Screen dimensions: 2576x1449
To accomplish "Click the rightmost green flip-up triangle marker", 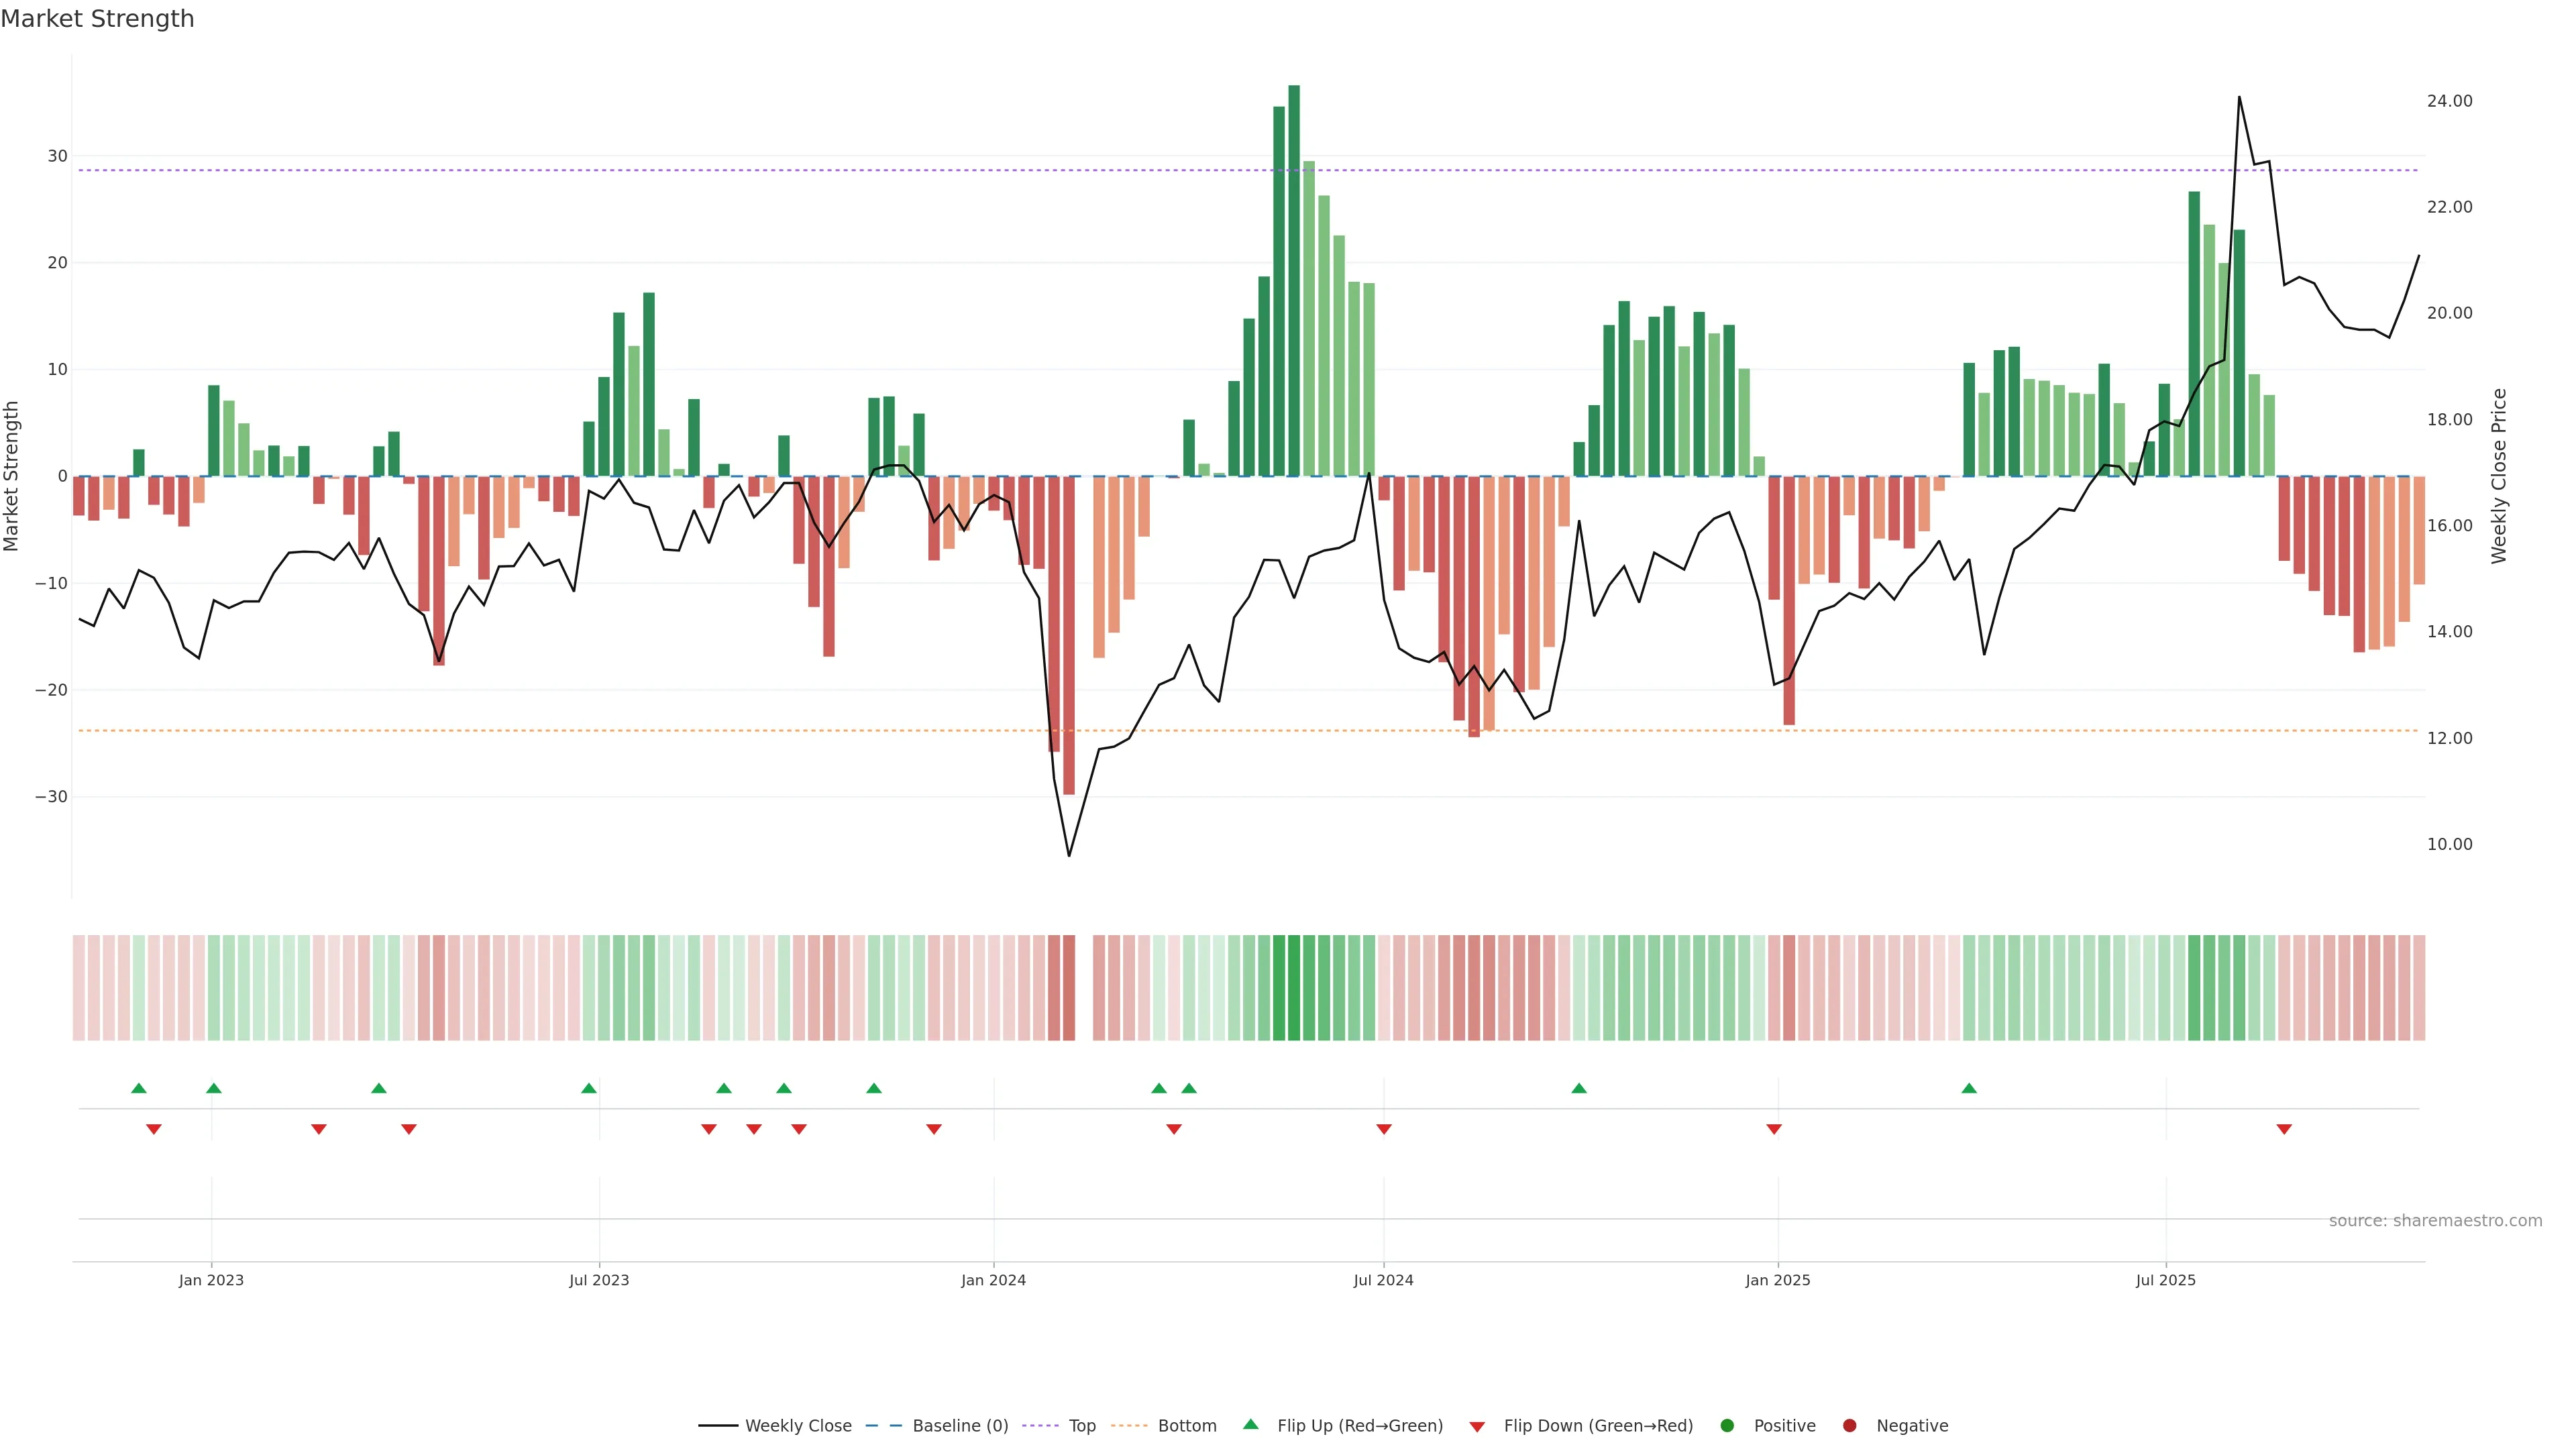I will pyautogui.click(x=1969, y=1088).
